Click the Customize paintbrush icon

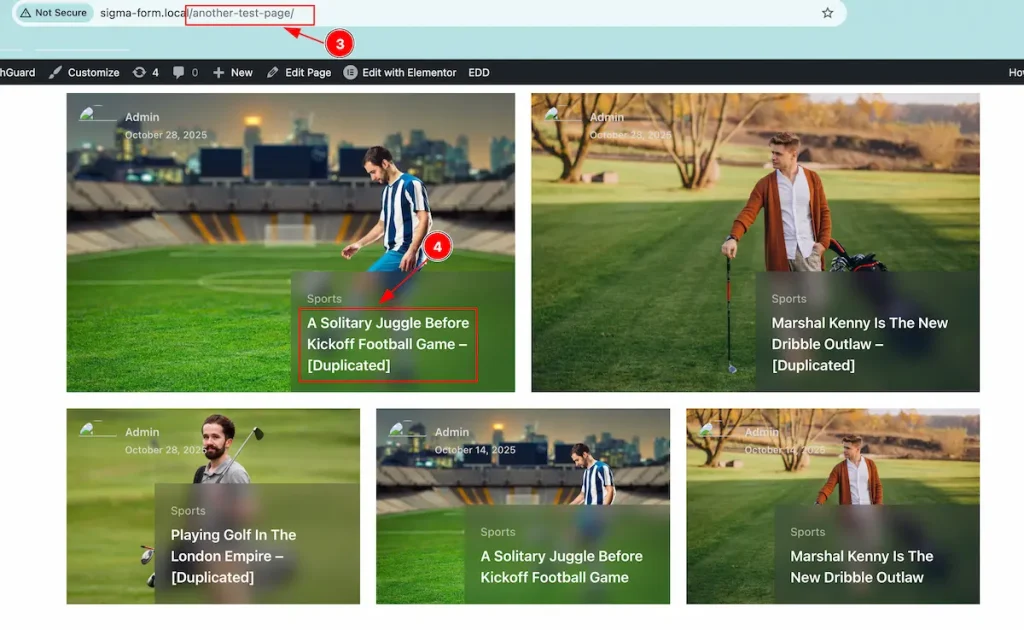(55, 72)
